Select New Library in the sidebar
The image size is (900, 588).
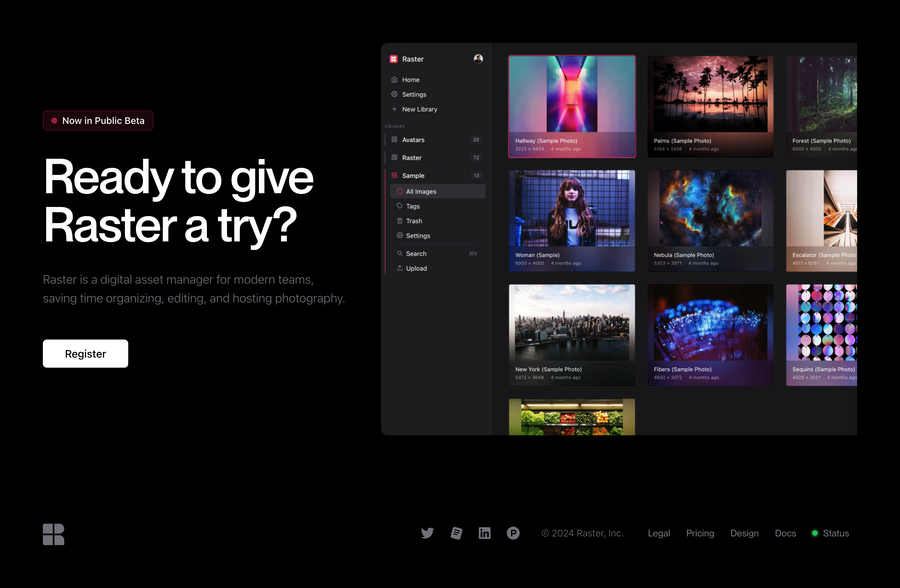(x=418, y=109)
